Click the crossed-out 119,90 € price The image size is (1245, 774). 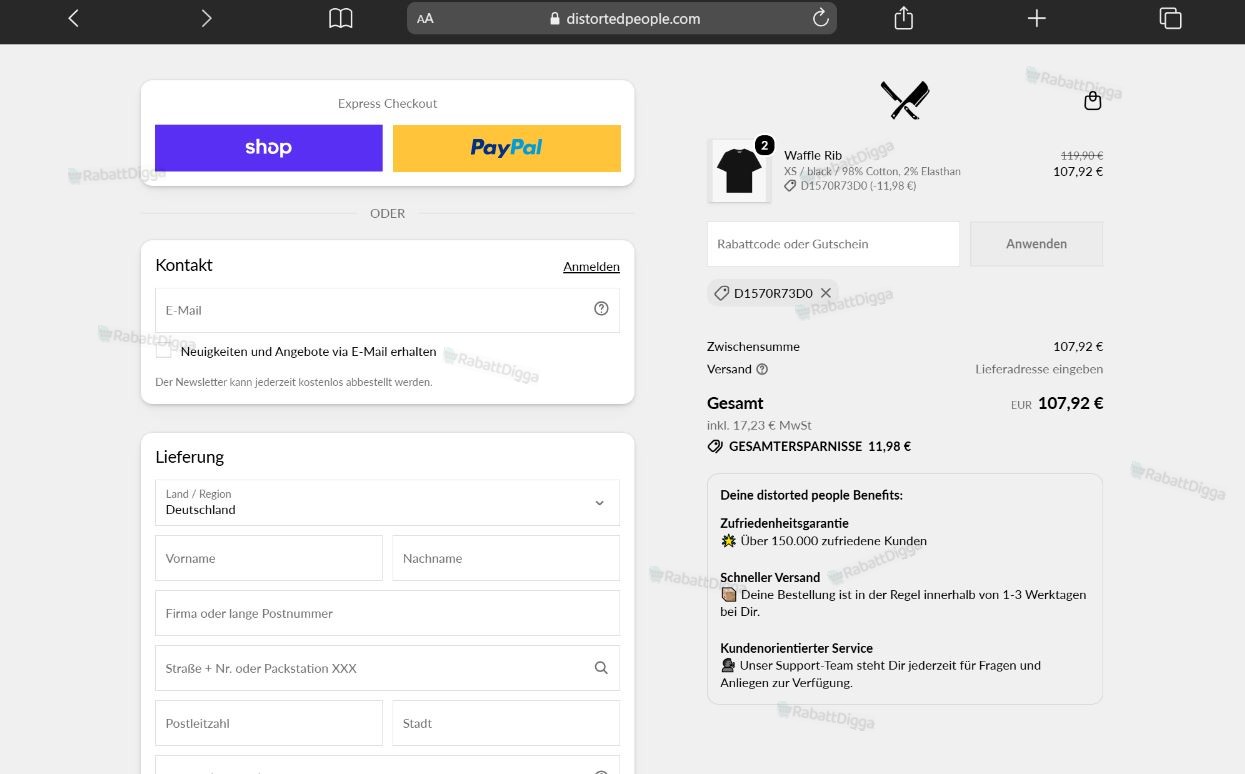(1082, 156)
